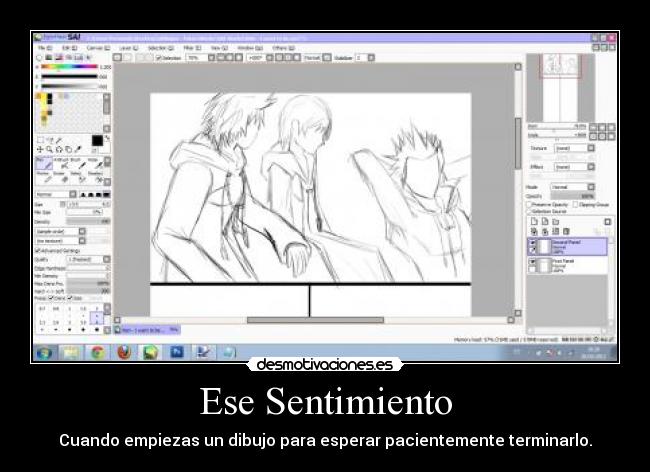Open the no texture brush dropdown
This screenshot has height=472, width=650.
(61, 241)
